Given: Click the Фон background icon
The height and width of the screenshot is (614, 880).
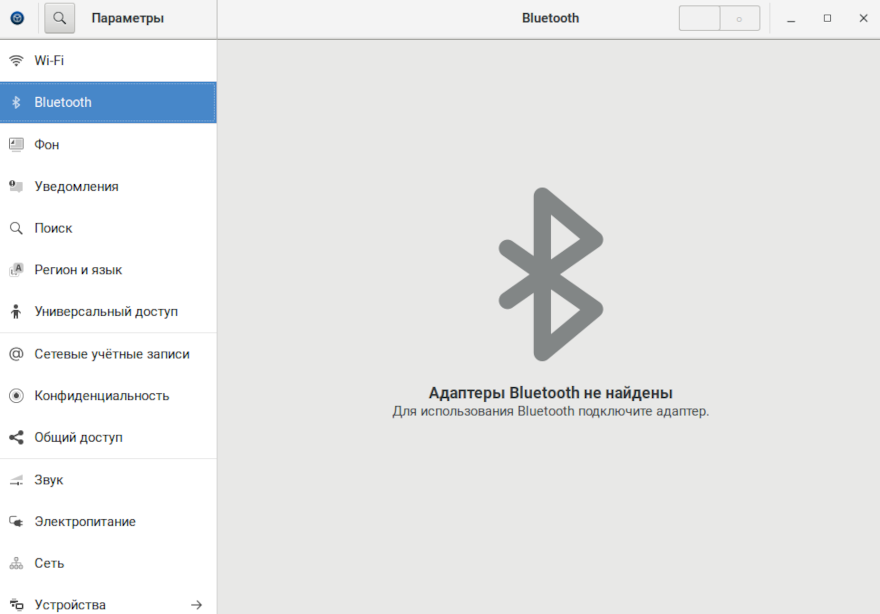Looking at the screenshot, I should click(16, 144).
